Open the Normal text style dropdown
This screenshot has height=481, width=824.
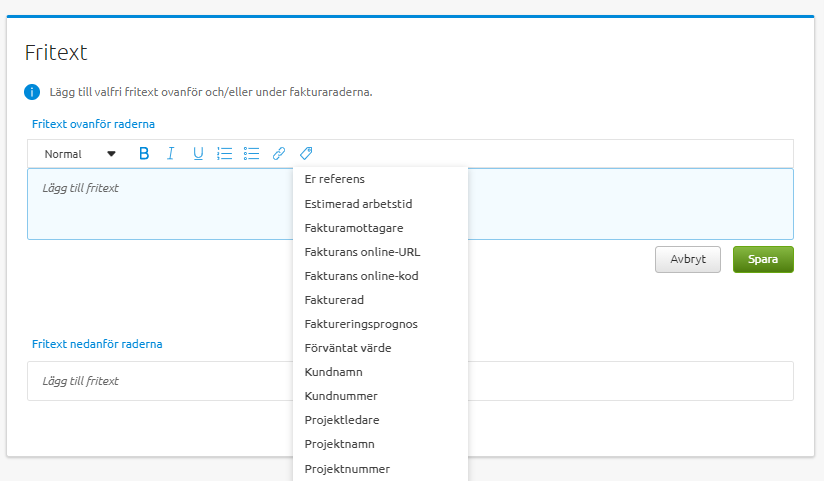tap(80, 154)
